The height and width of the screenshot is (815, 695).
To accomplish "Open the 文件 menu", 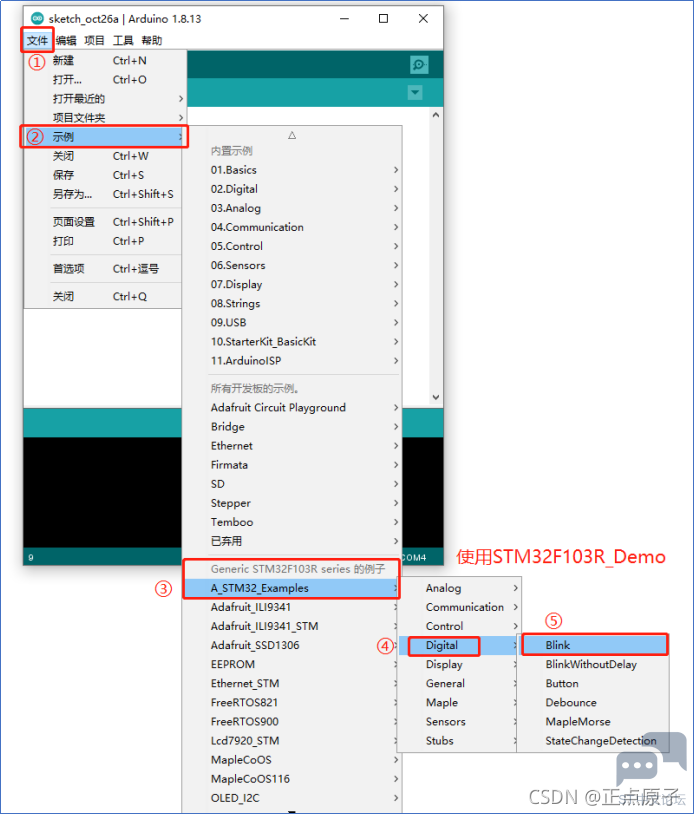I will (x=37, y=40).
